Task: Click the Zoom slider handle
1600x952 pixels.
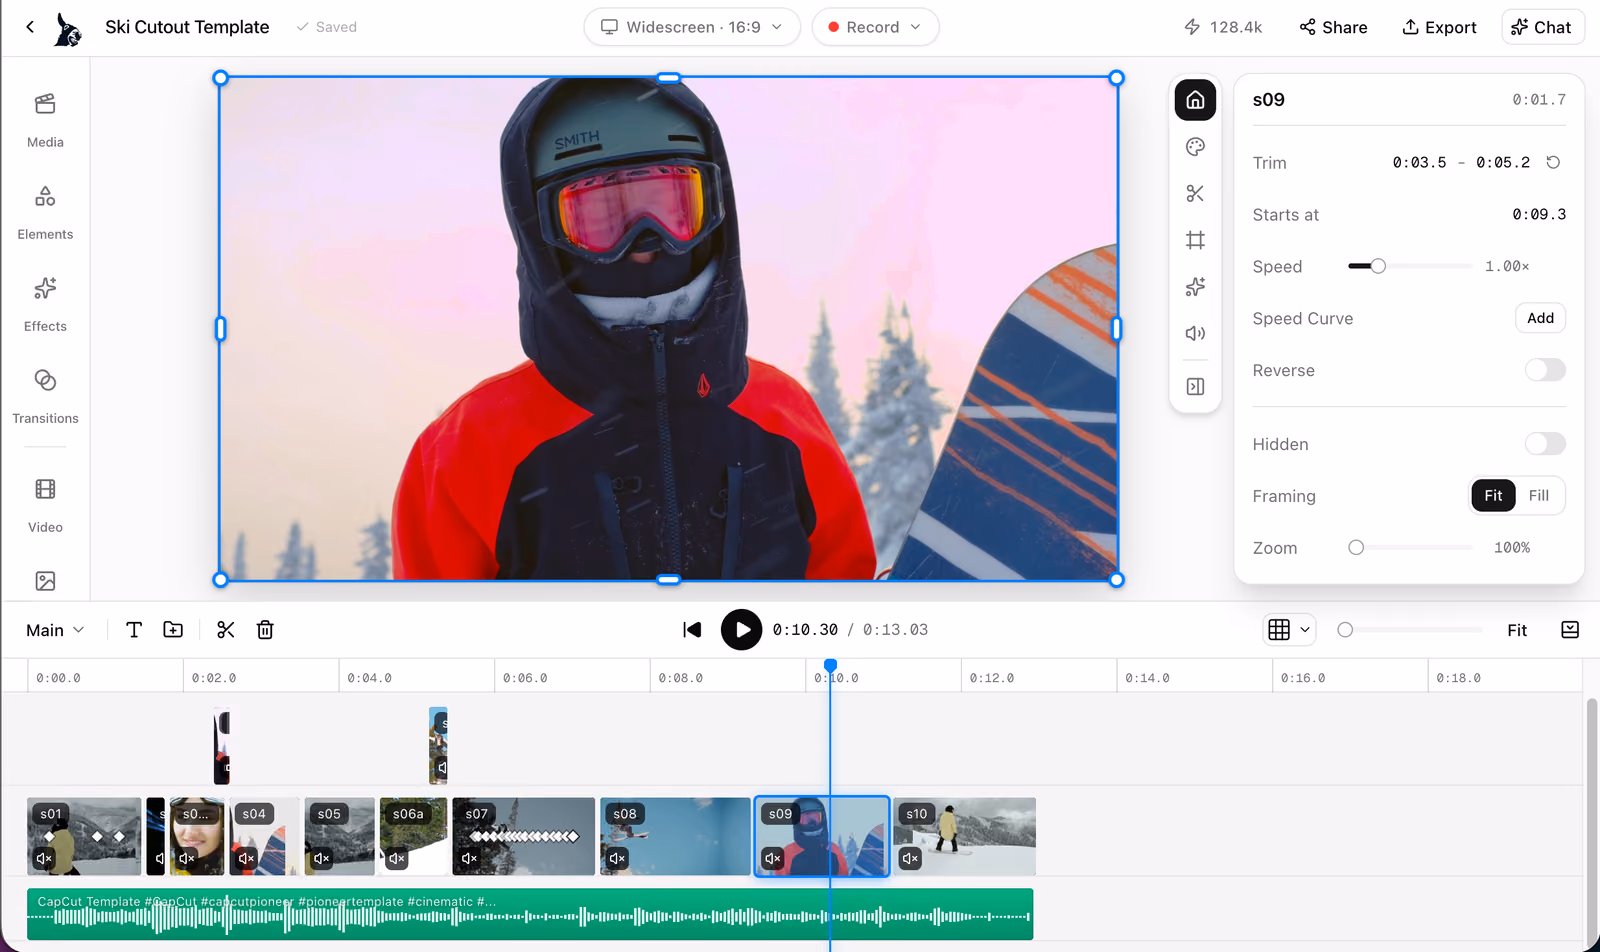Action: coord(1356,548)
